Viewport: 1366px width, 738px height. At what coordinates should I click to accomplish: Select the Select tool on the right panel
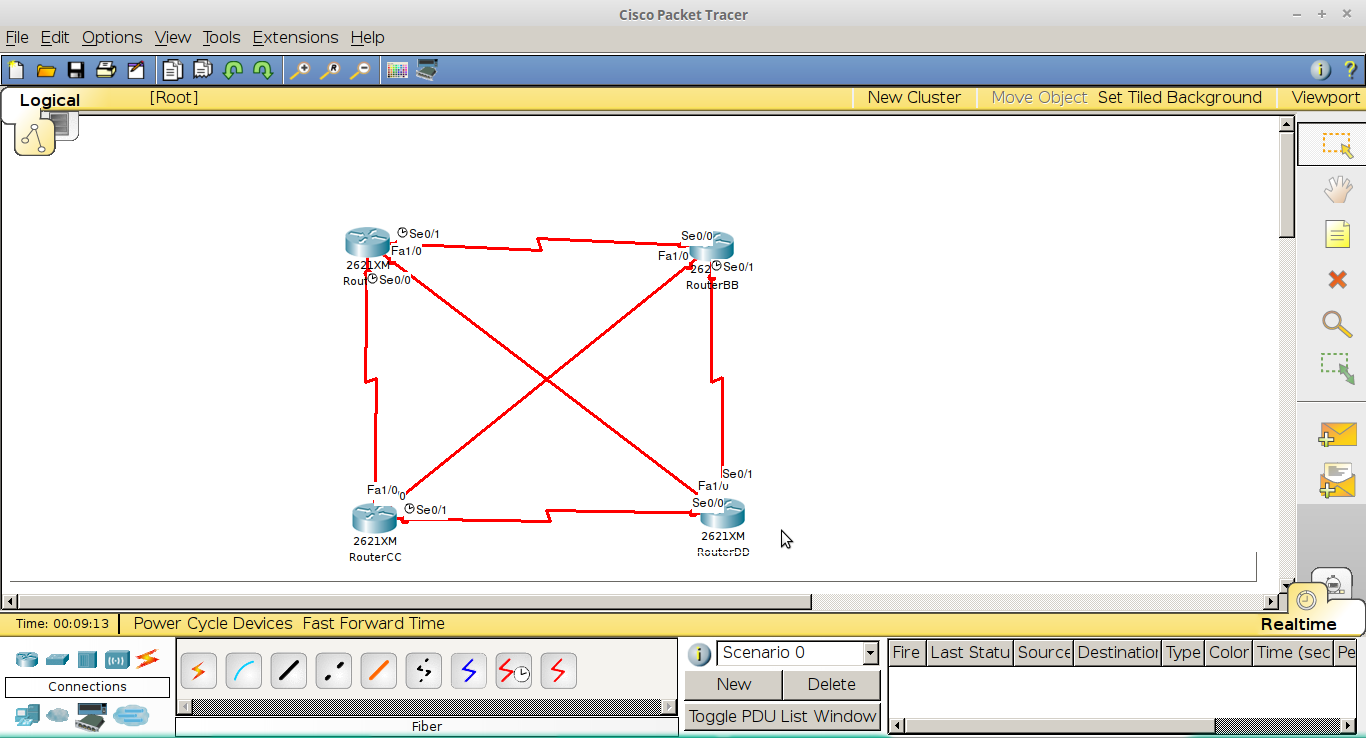click(x=1337, y=145)
